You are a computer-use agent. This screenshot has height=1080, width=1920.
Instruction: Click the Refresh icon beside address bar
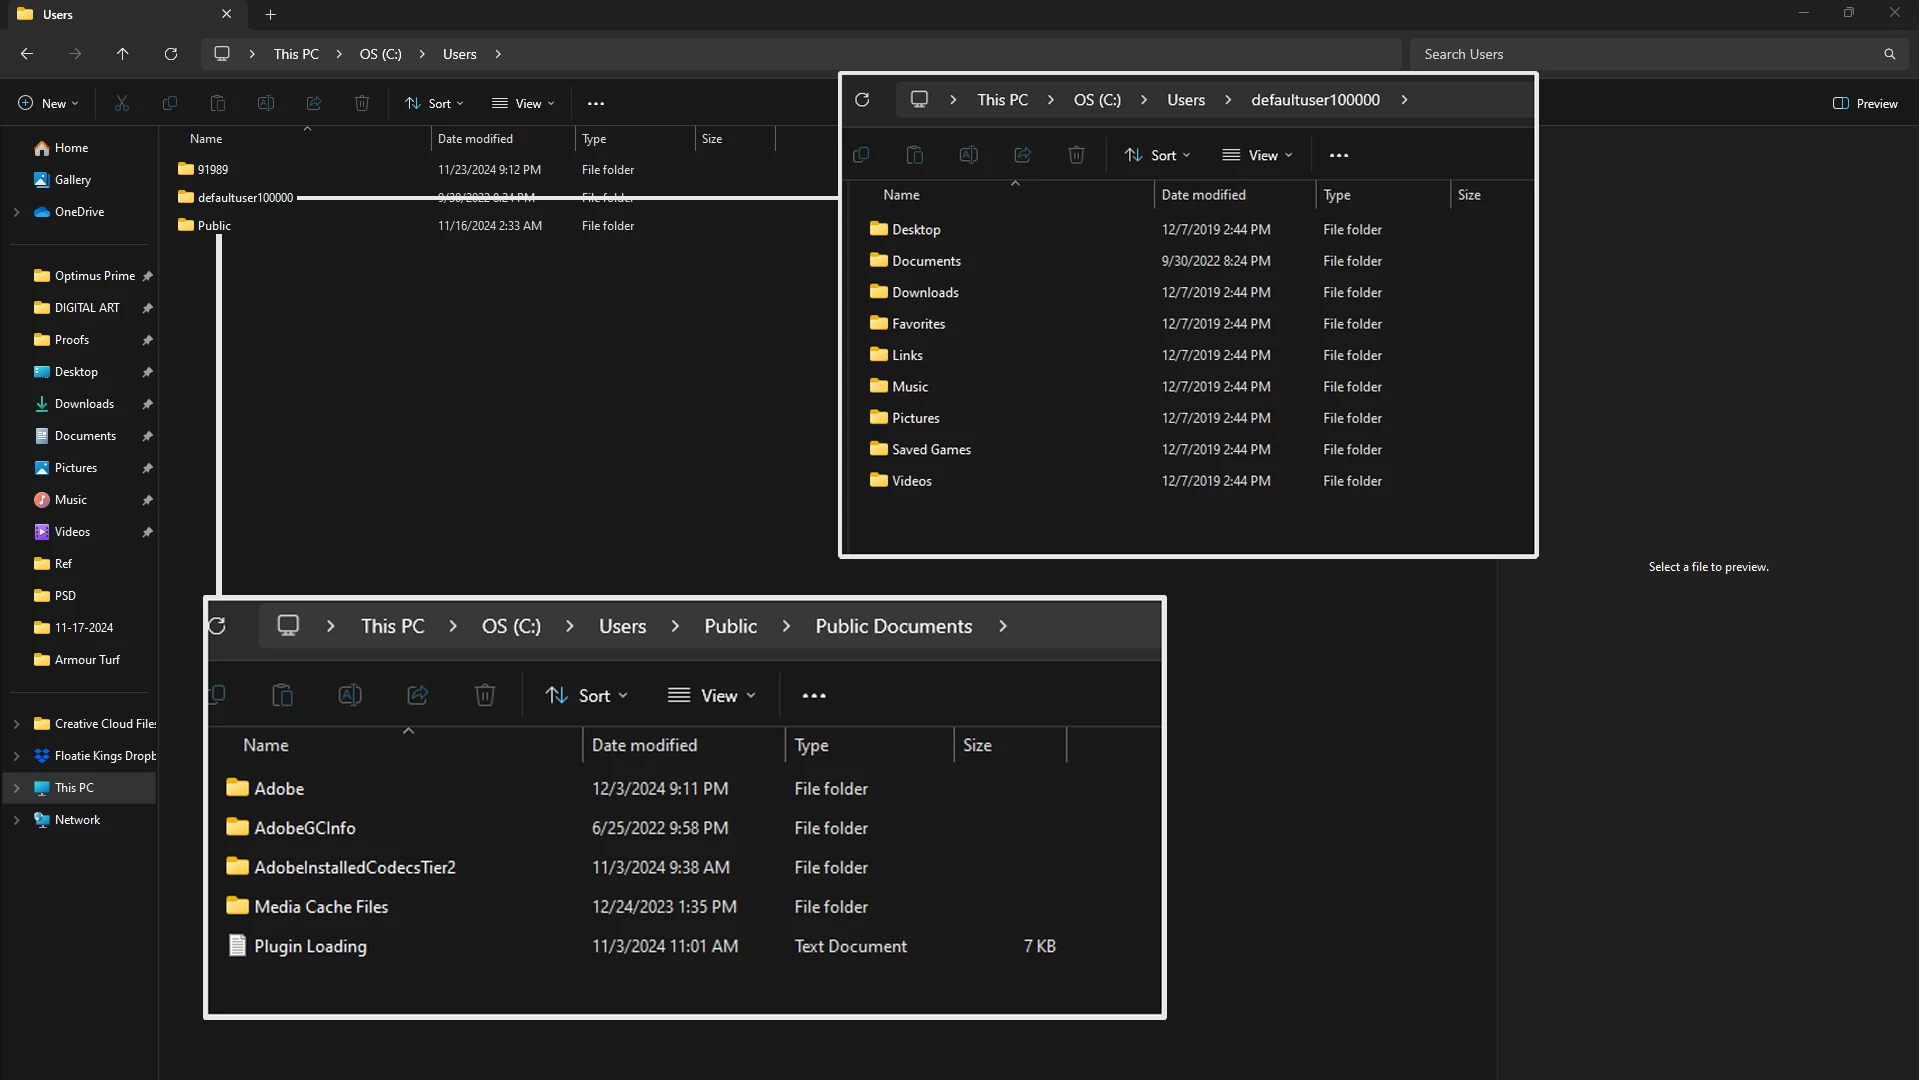click(171, 54)
